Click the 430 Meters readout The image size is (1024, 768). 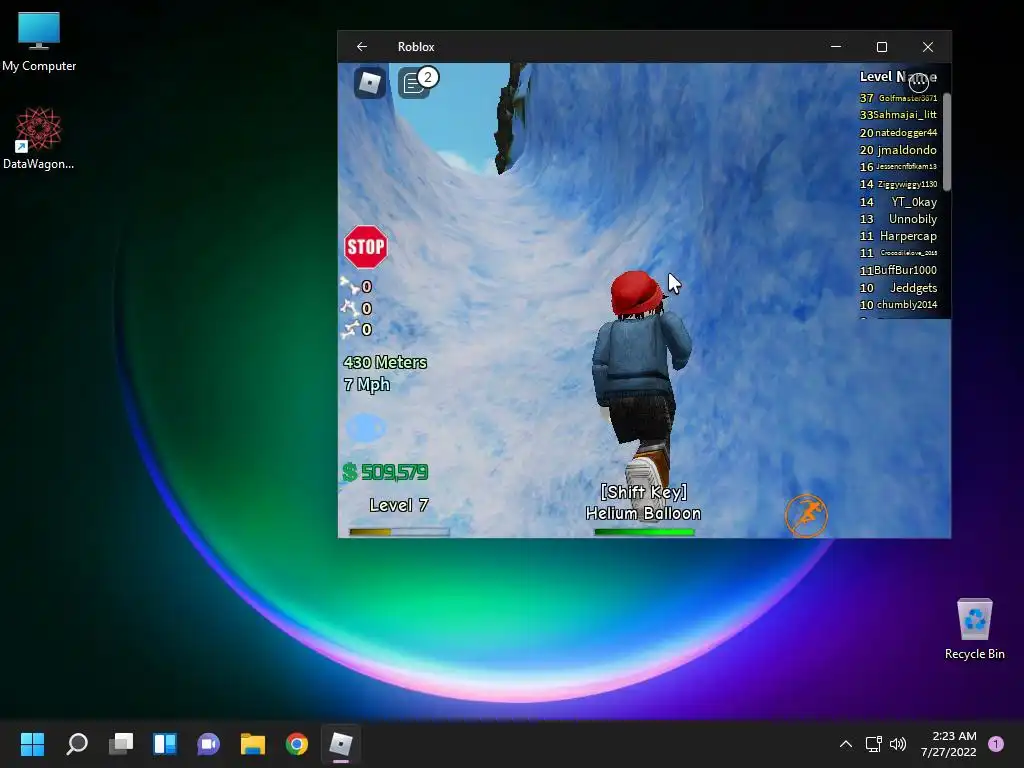point(385,362)
